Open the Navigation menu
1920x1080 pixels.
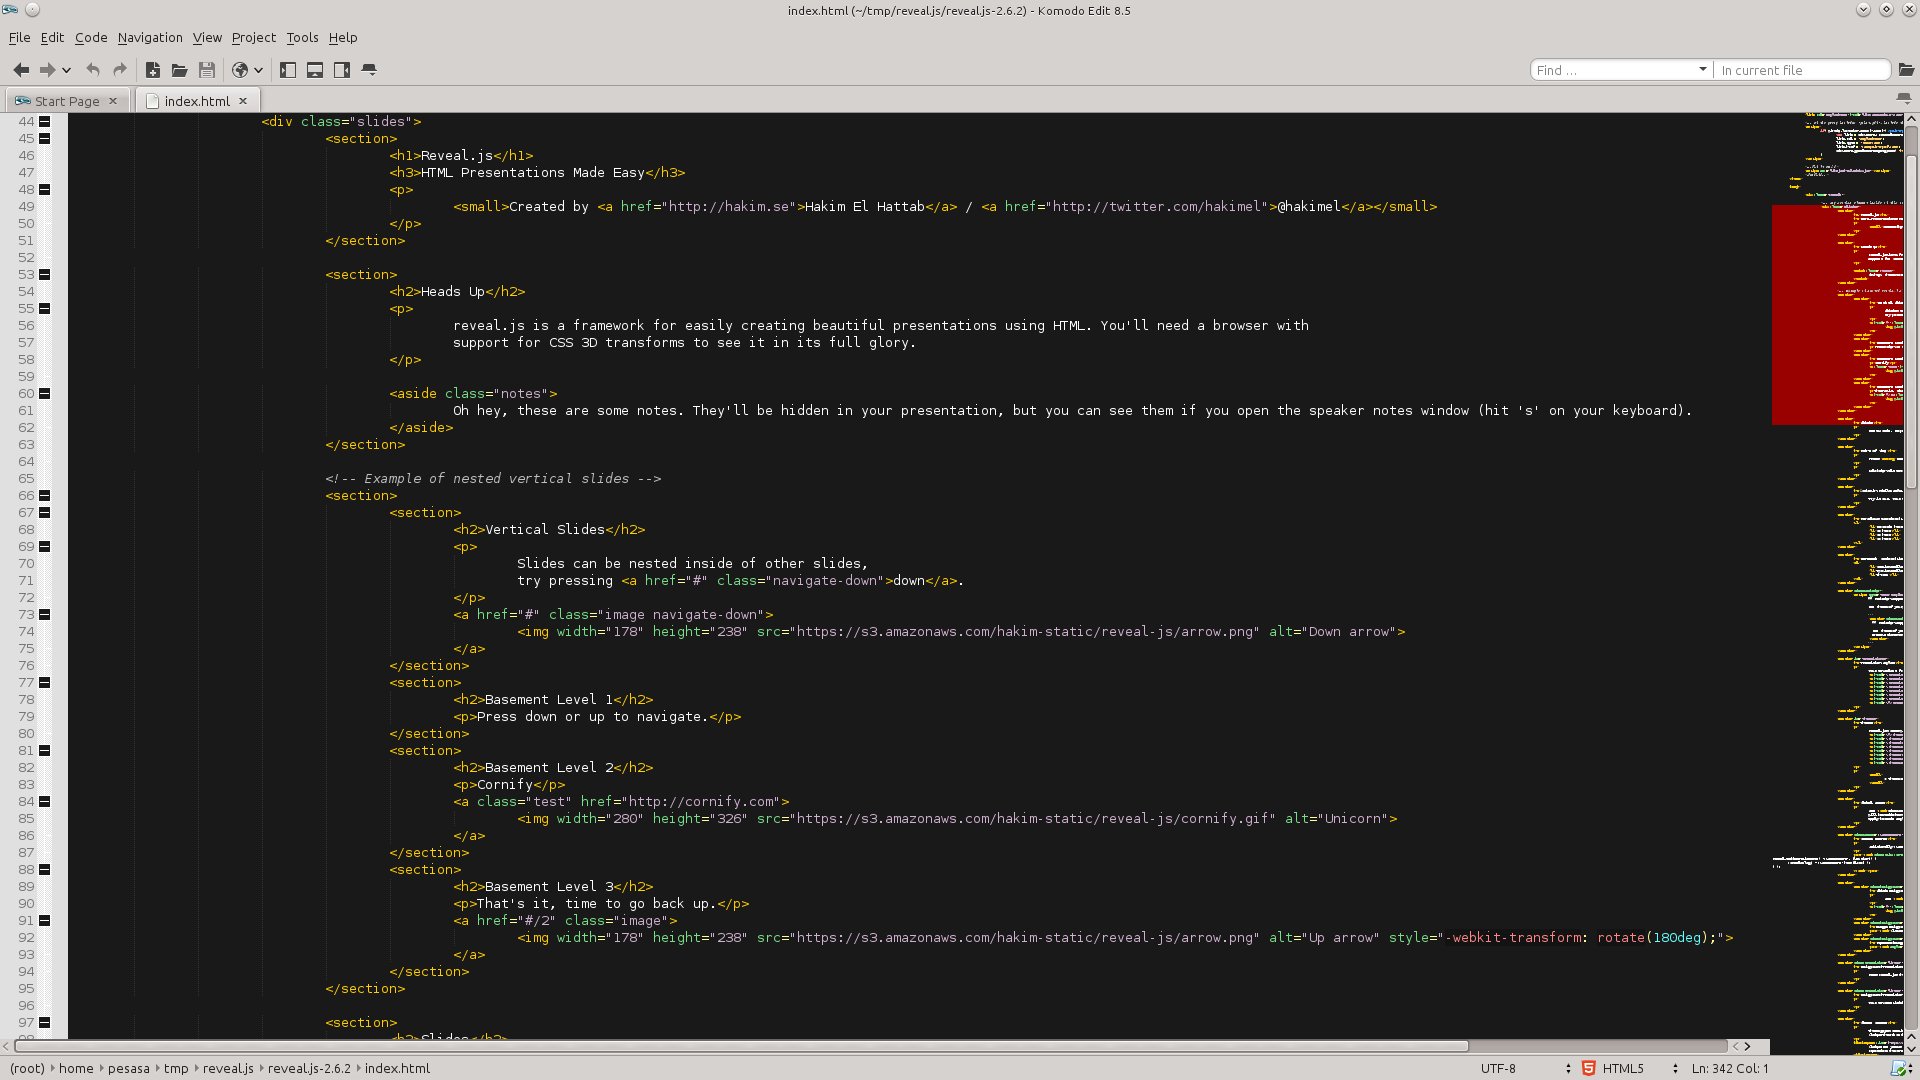click(150, 37)
